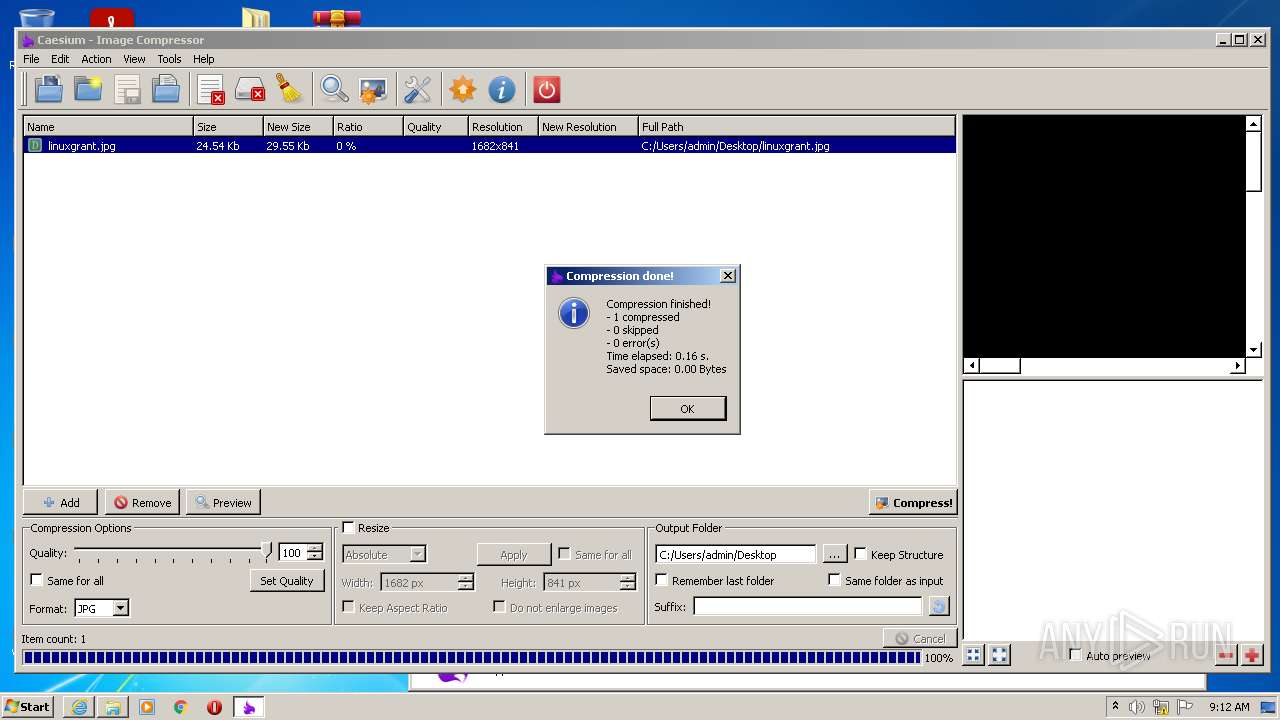This screenshot has height=720, width=1280.
Task: Click the Remove button
Action: 142,502
